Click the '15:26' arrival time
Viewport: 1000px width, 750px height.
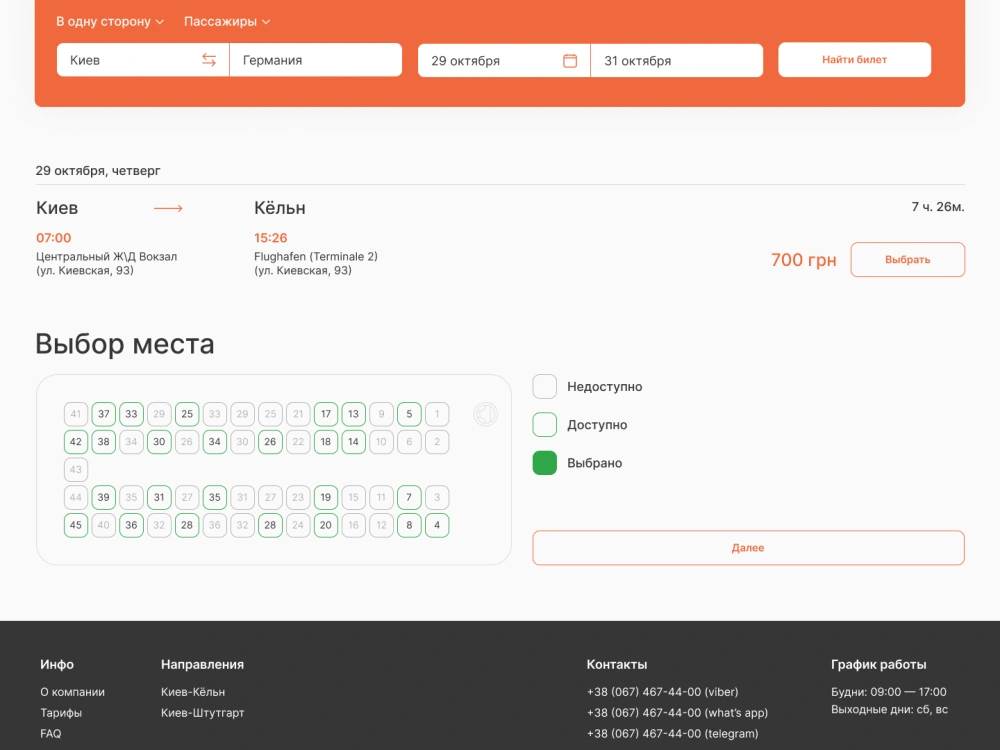point(271,238)
